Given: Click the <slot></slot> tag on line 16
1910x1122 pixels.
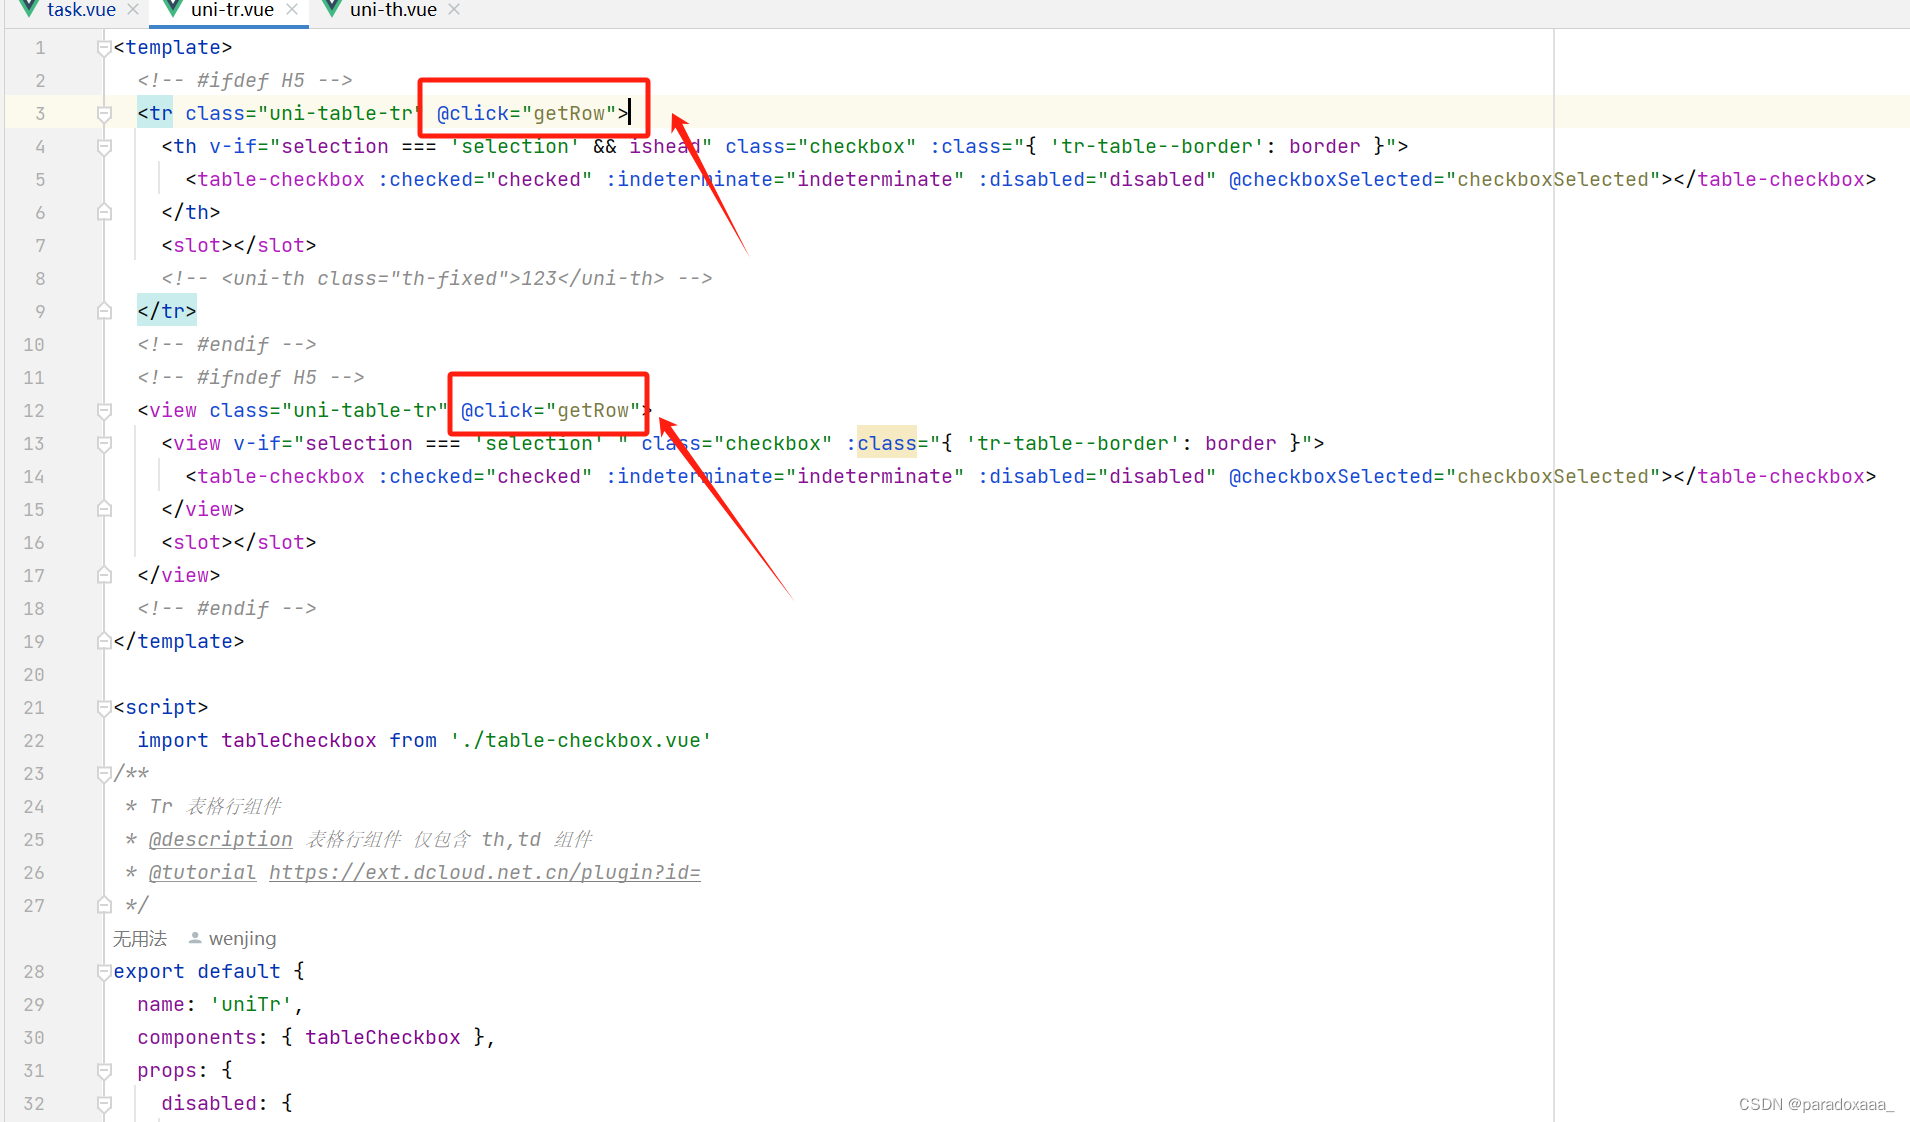Looking at the screenshot, I should [239, 543].
